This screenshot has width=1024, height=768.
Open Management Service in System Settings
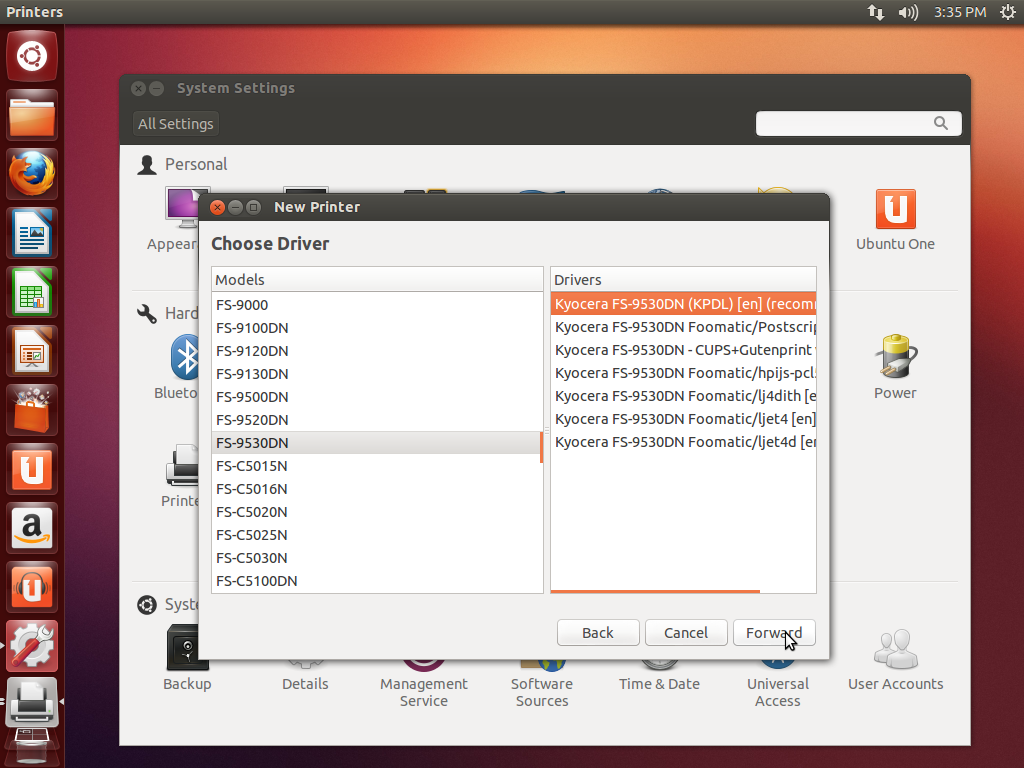click(x=423, y=684)
